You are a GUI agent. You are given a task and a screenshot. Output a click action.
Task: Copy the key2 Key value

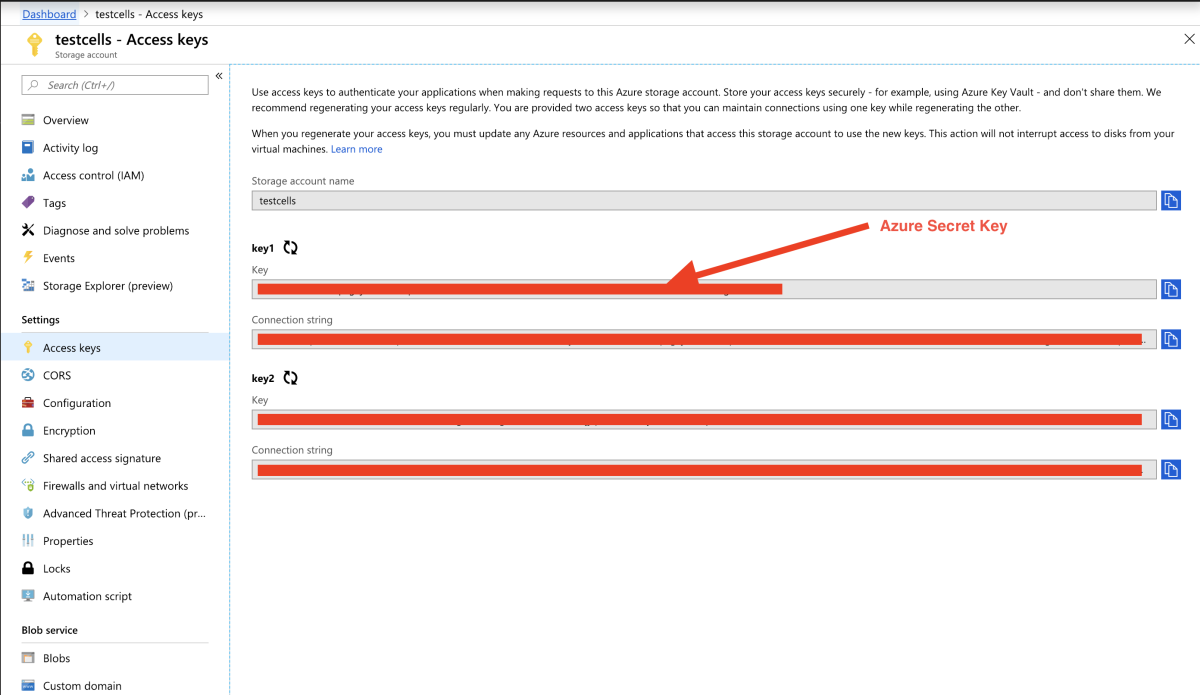[1171, 419]
